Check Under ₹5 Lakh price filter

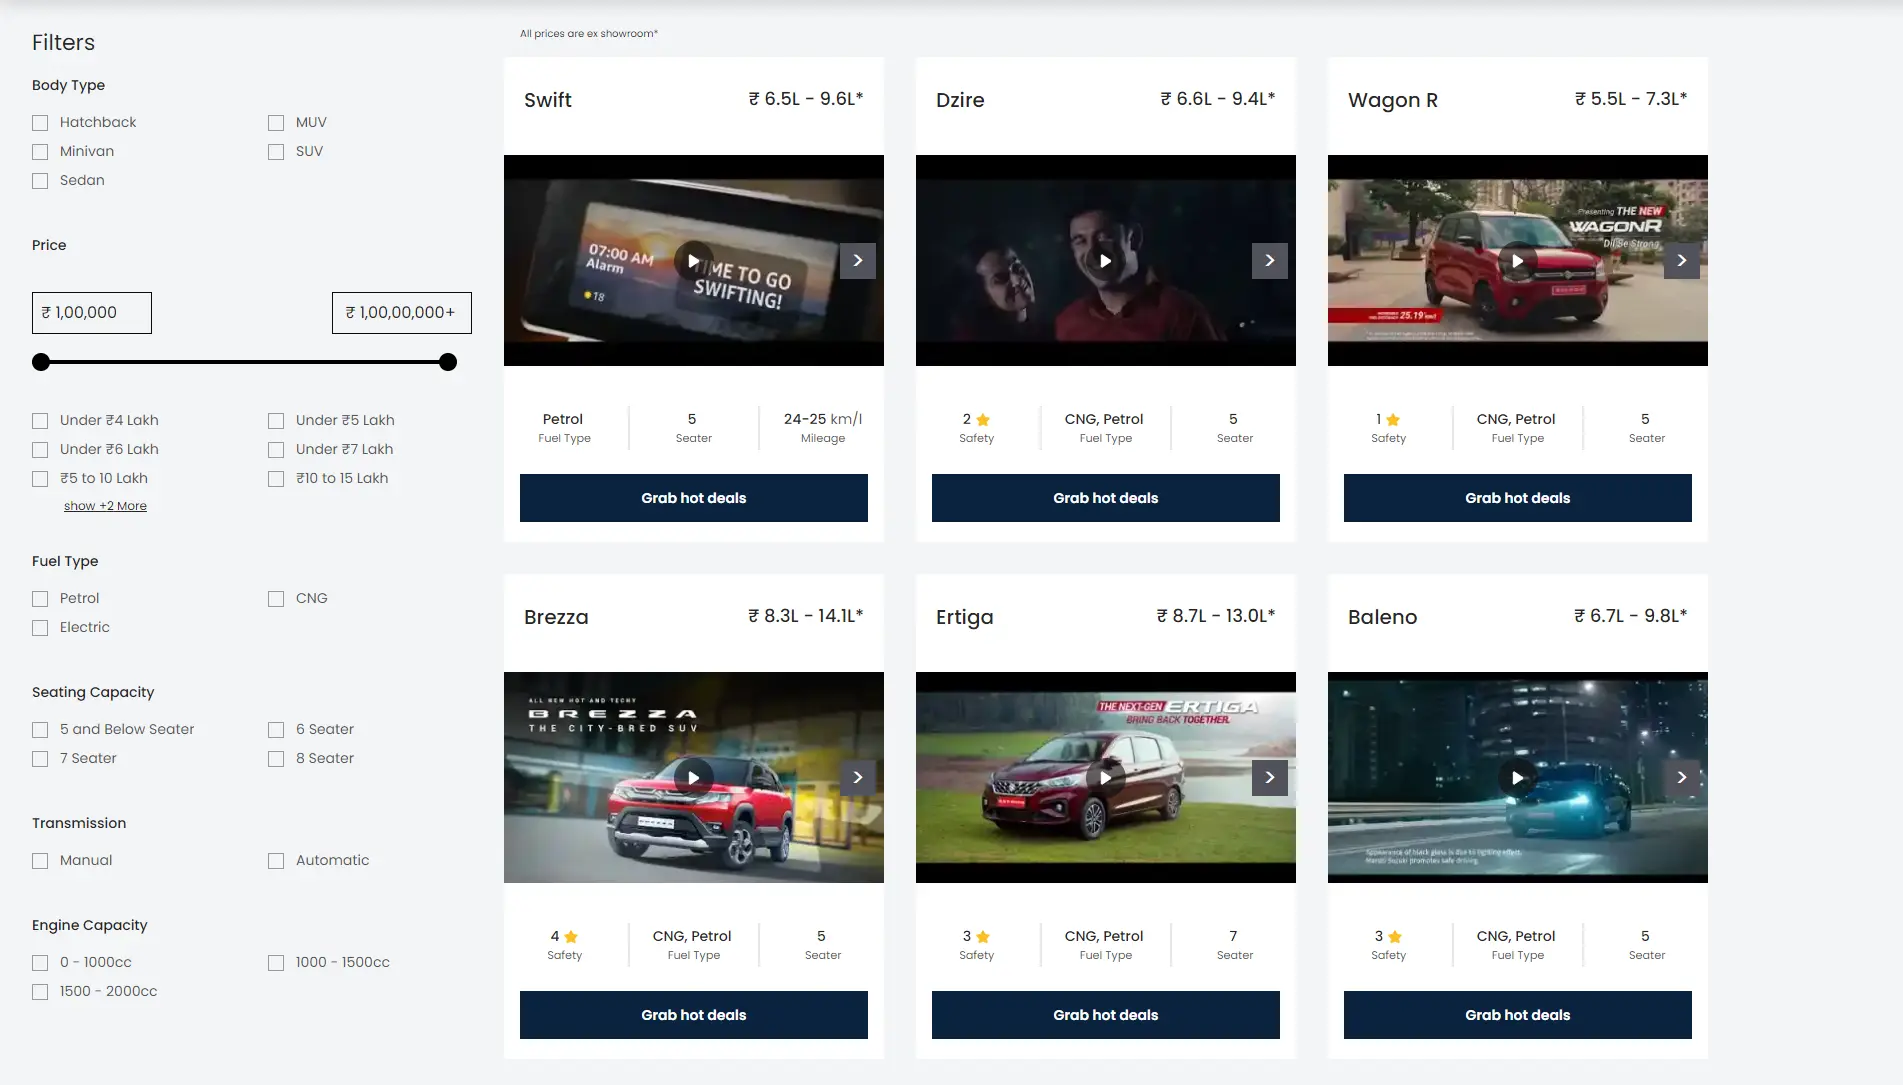coord(276,421)
